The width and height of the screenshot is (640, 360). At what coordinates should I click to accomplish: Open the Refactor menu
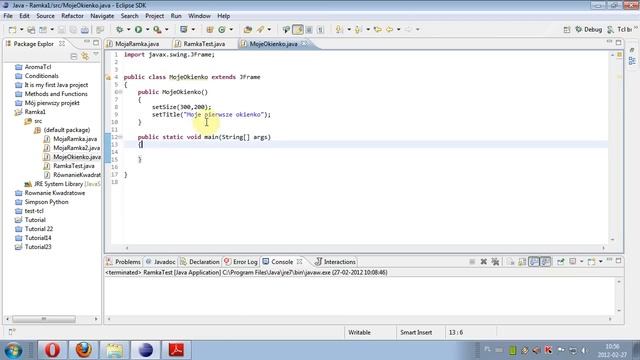click(x=72, y=16)
